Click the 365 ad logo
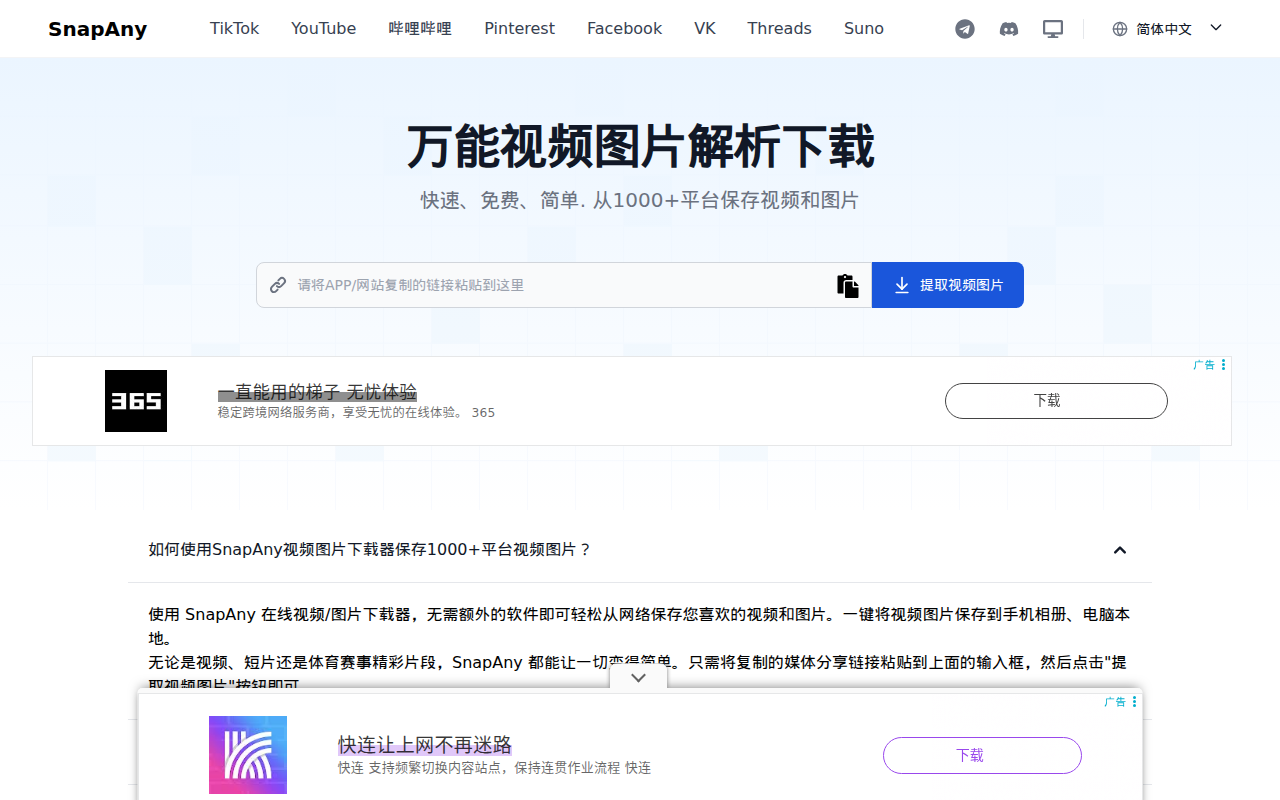 136,401
